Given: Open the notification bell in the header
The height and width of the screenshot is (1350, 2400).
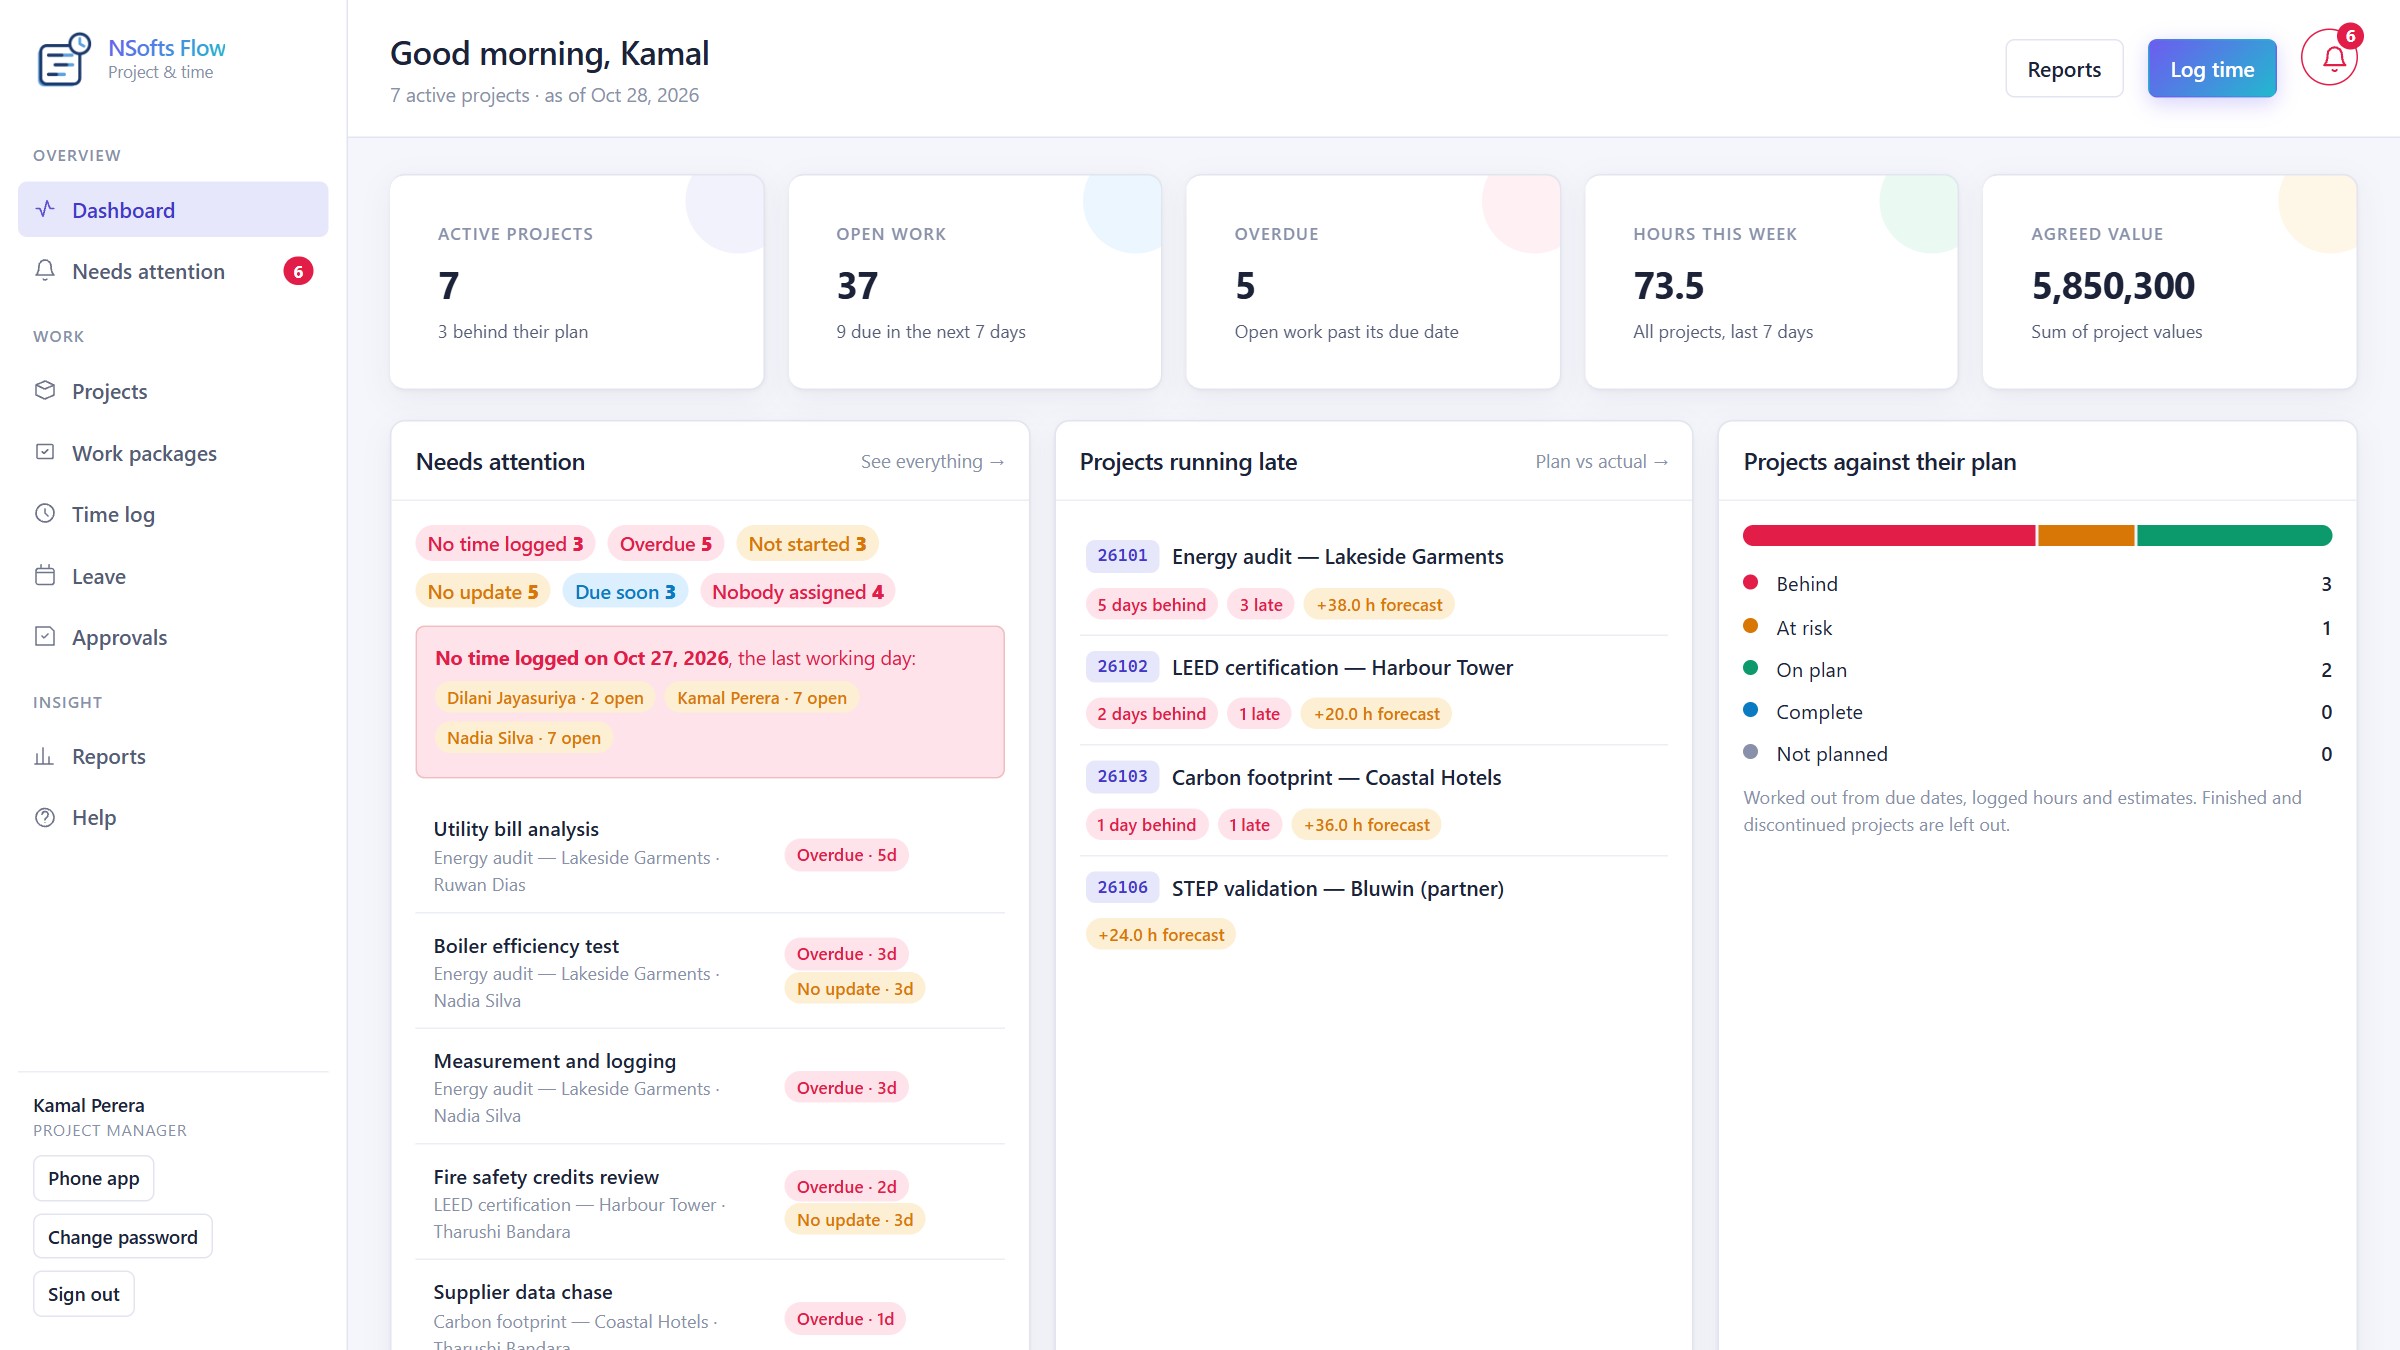Looking at the screenshot, I should (x=2329, y=58).
